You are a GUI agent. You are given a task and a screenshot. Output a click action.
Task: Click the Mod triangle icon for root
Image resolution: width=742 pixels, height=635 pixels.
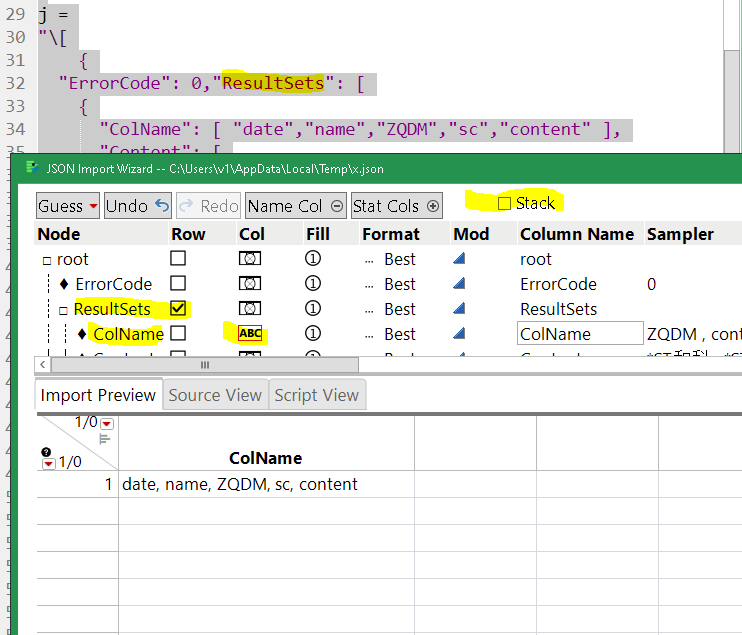(x=460, y=259)
